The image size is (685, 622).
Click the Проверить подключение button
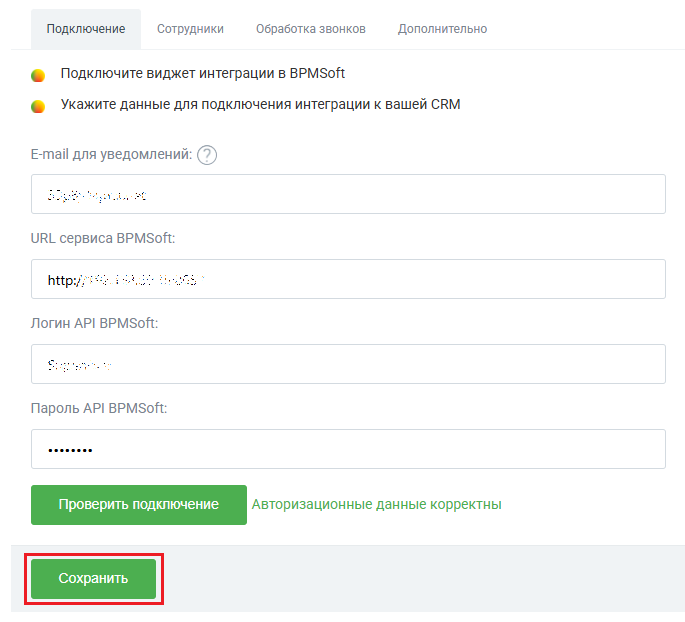(139, 505)
